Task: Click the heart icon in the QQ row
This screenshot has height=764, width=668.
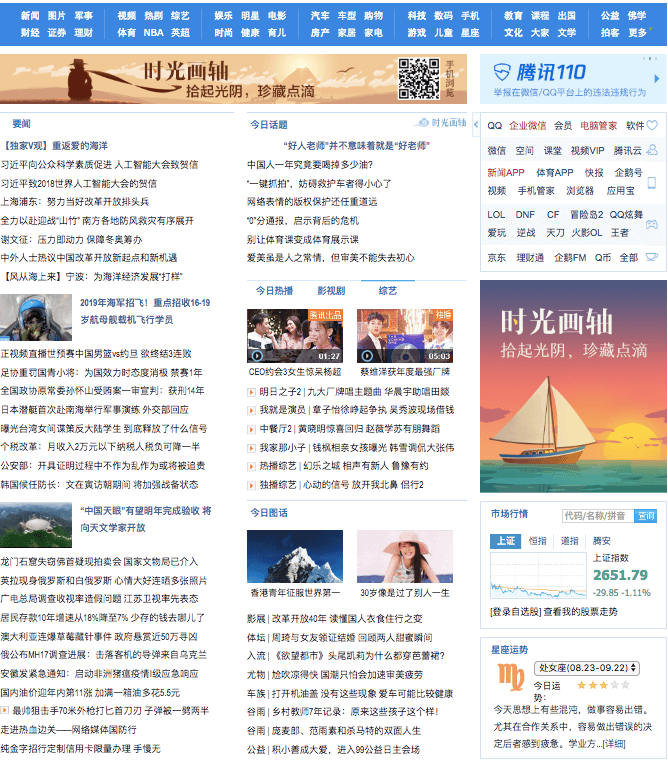Action: pos(652,125)
